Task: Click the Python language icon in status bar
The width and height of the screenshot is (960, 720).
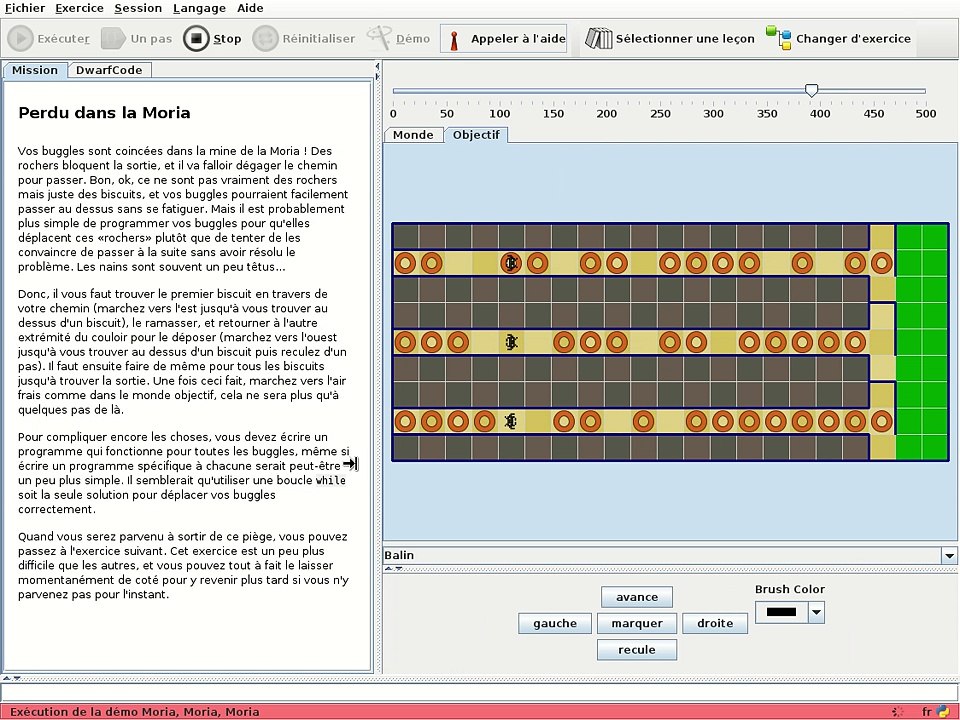Action: click(943, 711)
